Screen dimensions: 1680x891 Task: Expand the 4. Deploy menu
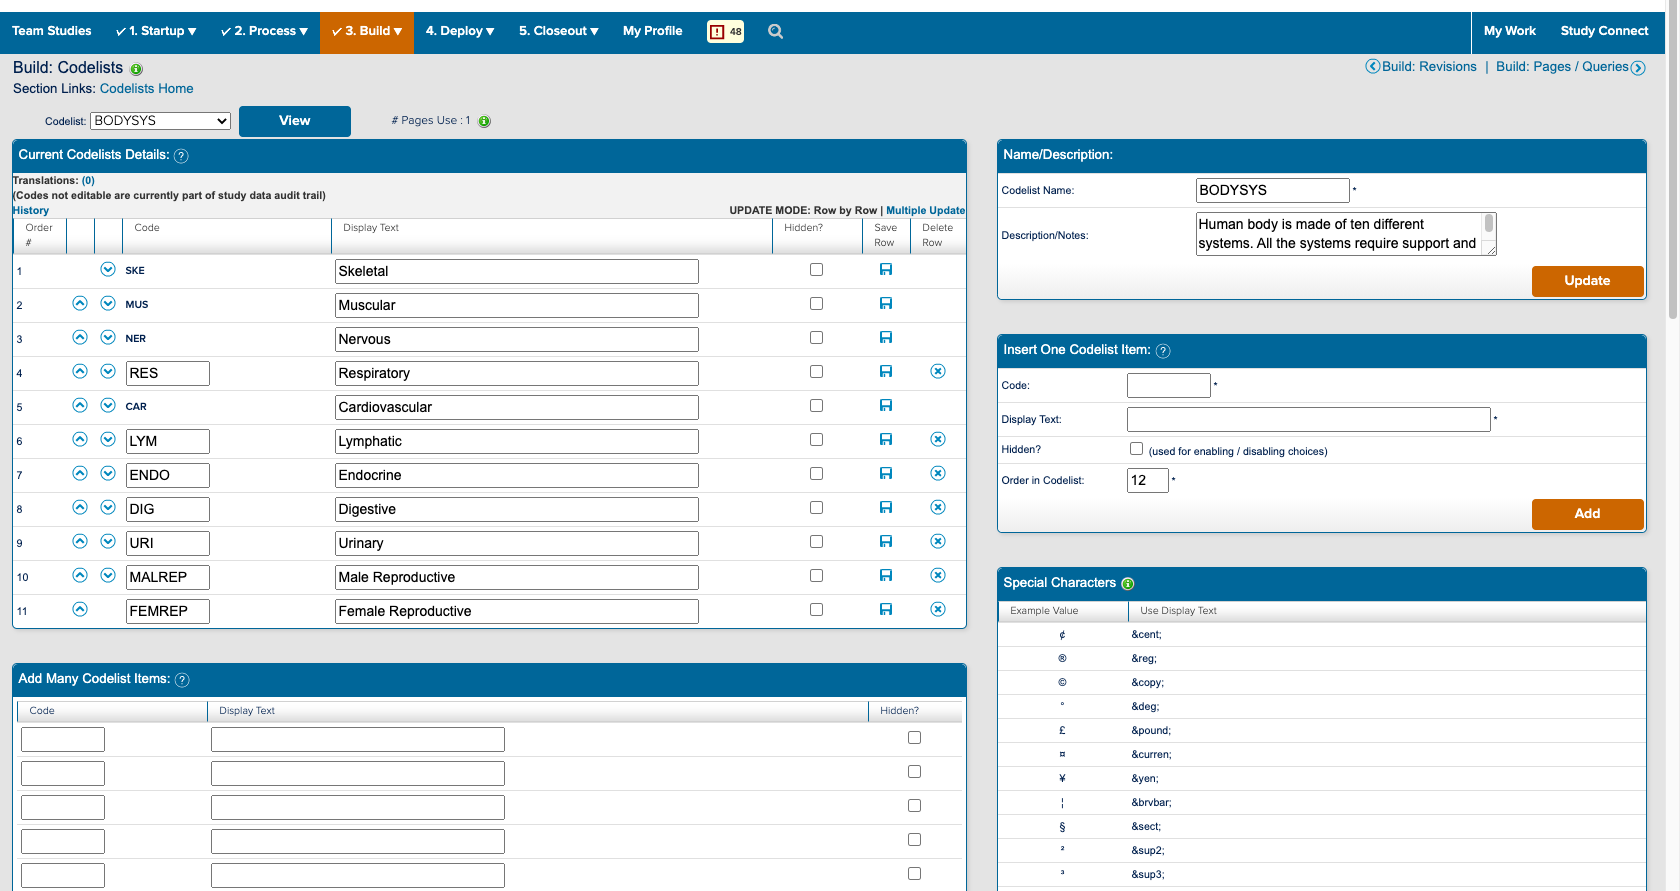460,32
